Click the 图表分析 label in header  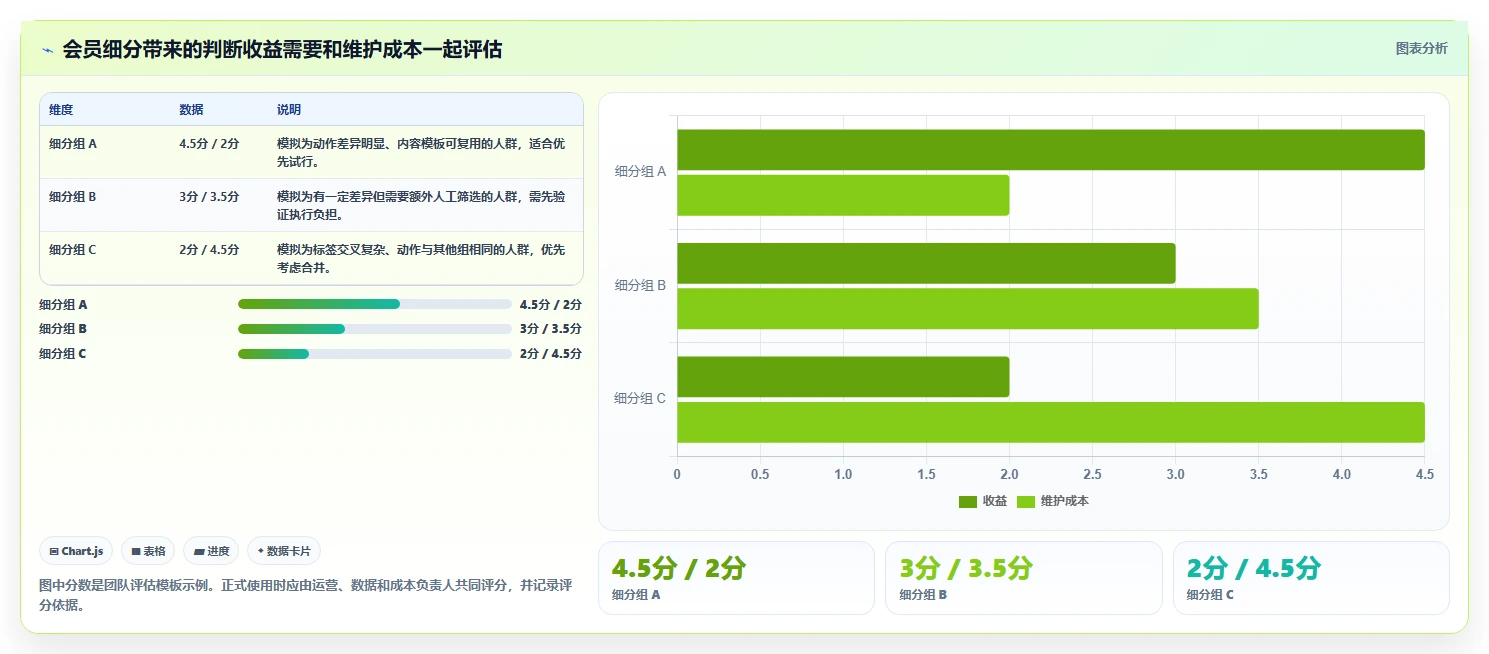1421,48
